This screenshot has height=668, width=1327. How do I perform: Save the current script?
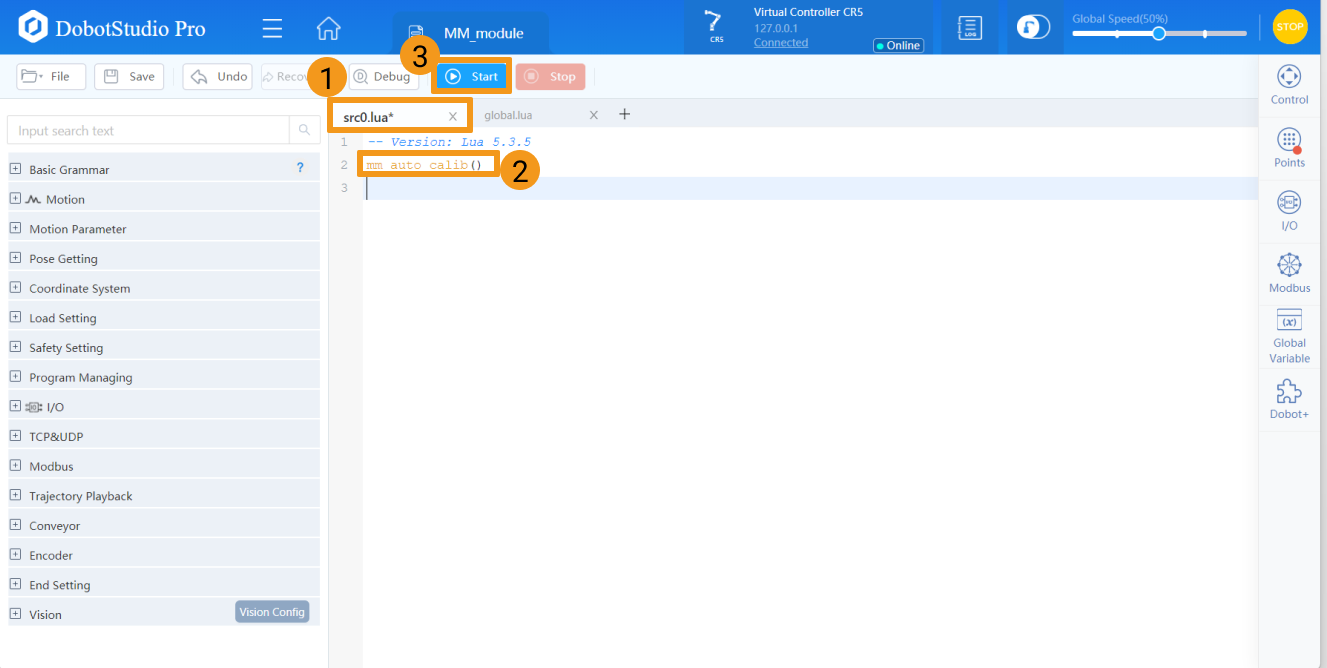click(x=129, y=76)
